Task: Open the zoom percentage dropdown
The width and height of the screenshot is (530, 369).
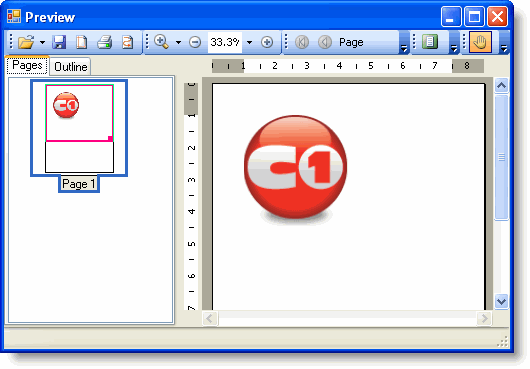Action: click(x=249, y=43)
